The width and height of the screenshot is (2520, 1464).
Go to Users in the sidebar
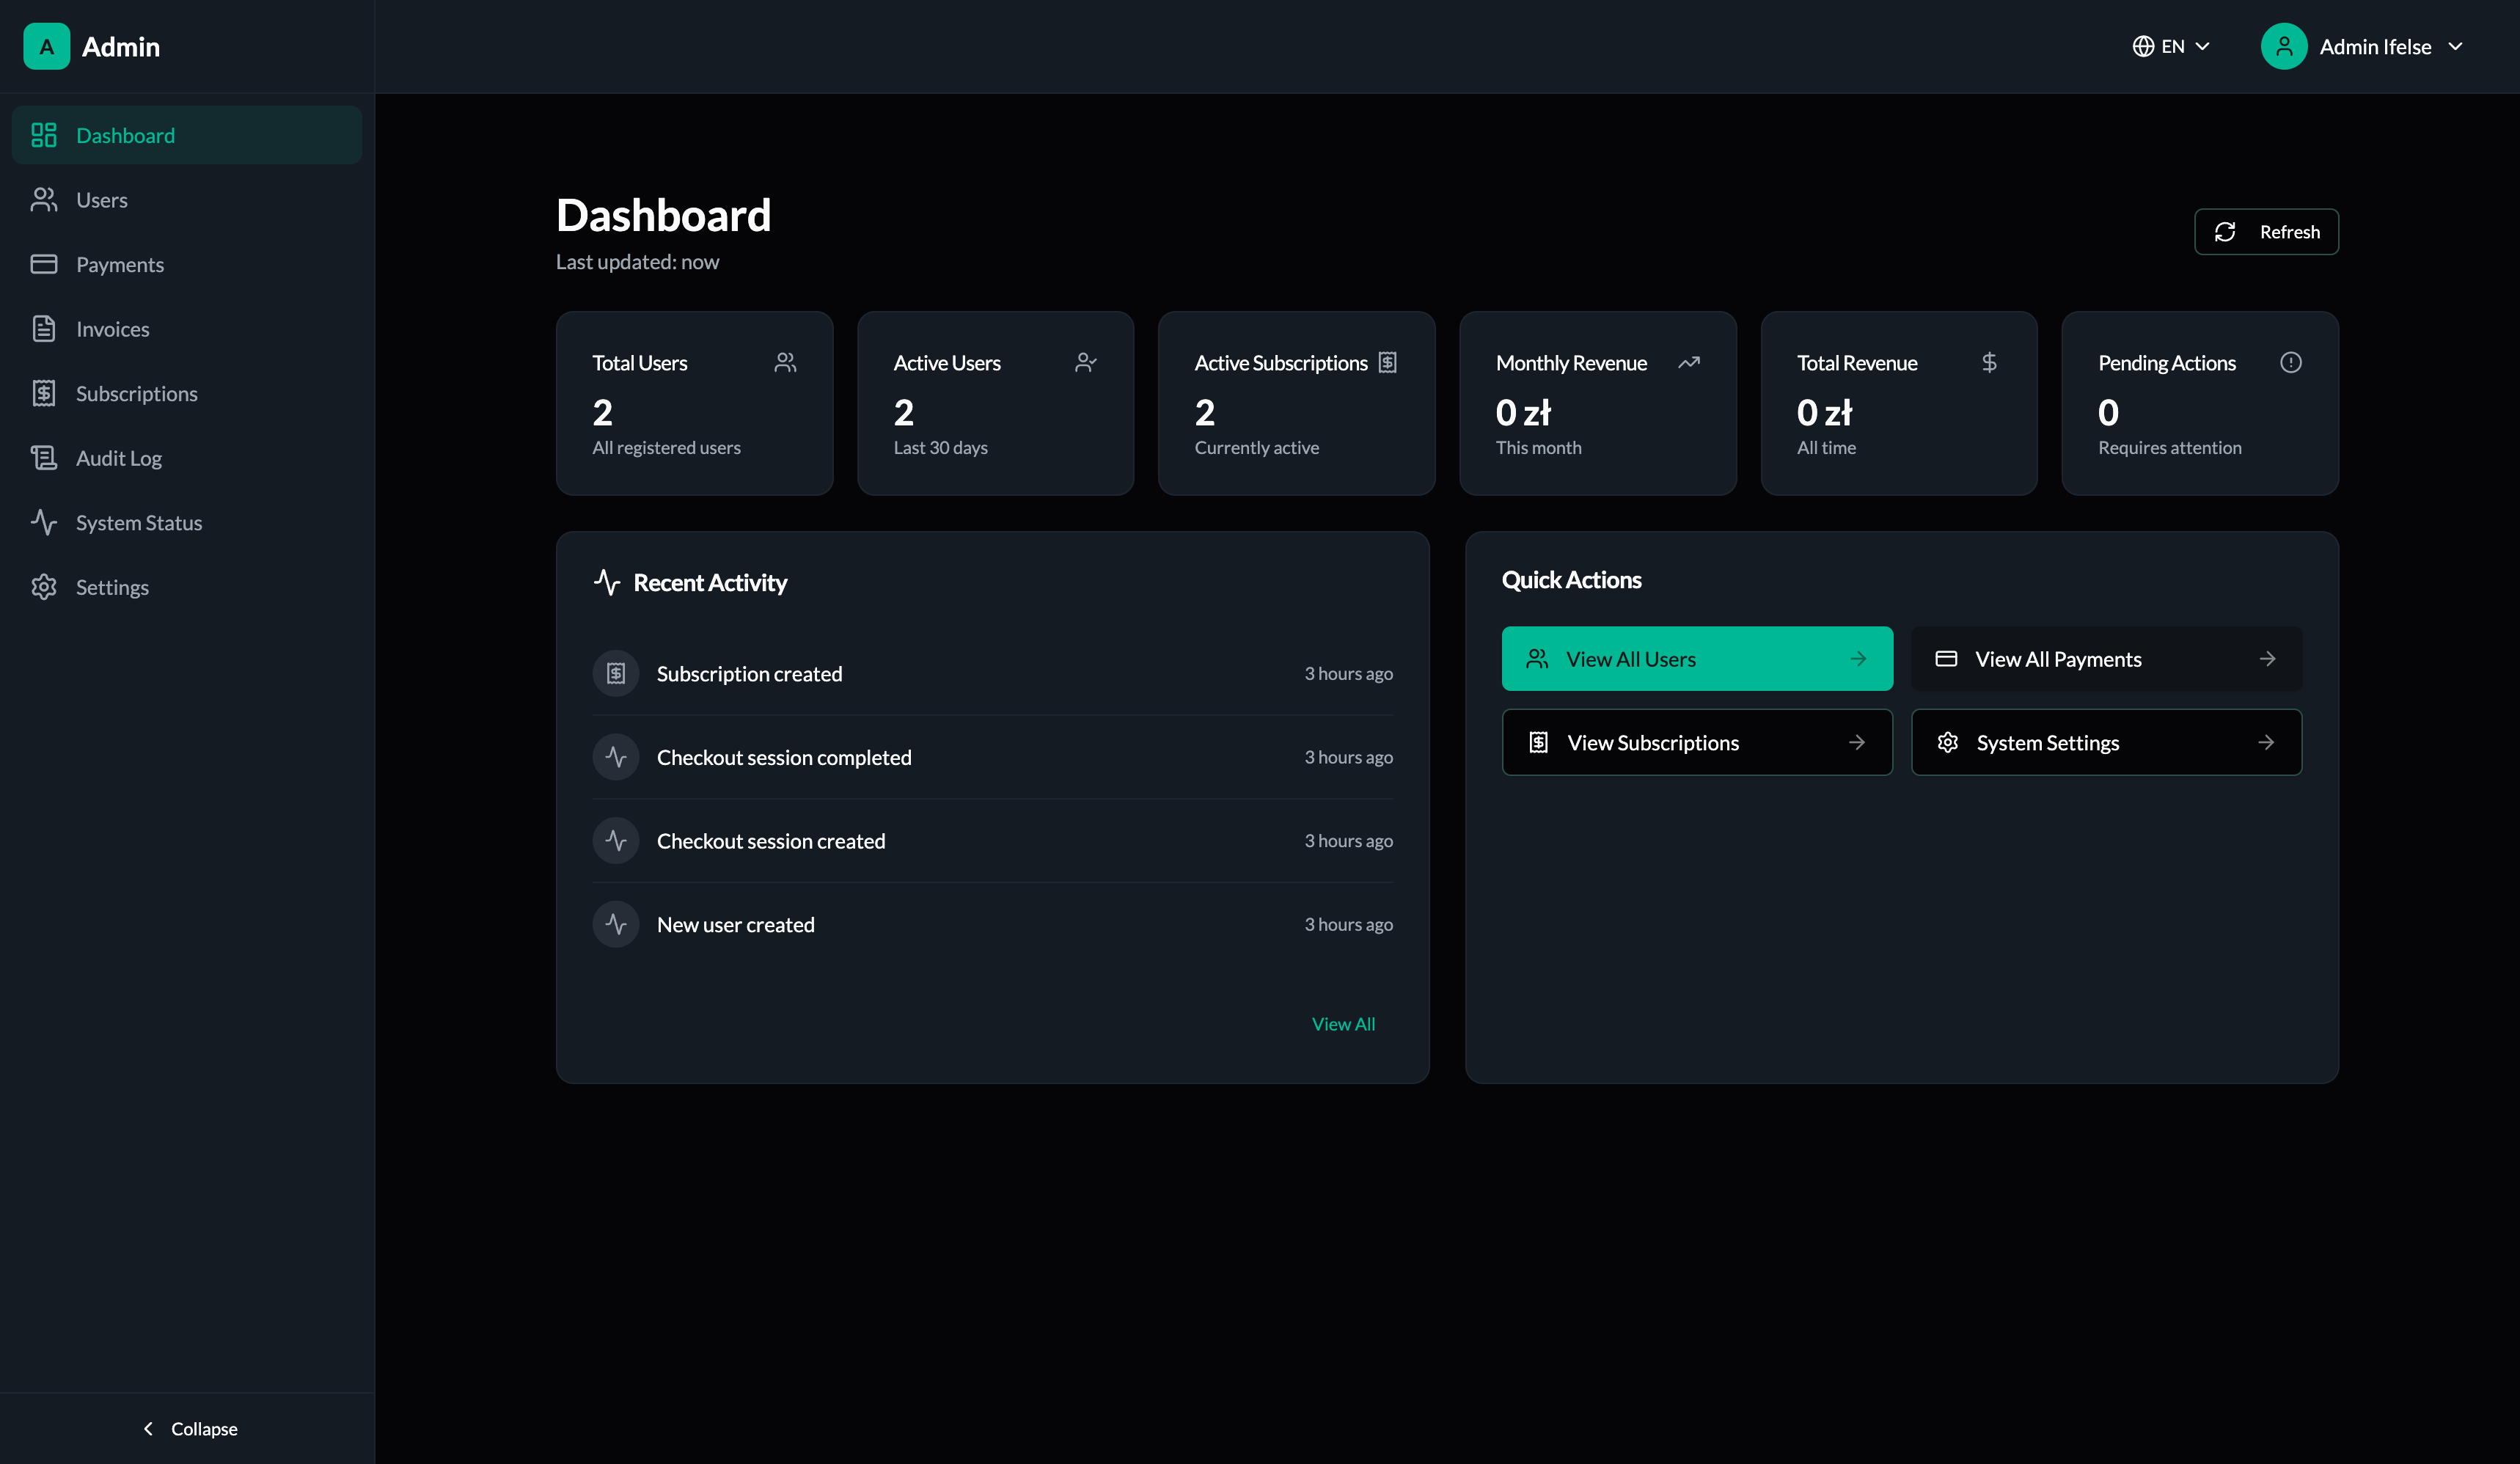point(187,200)
